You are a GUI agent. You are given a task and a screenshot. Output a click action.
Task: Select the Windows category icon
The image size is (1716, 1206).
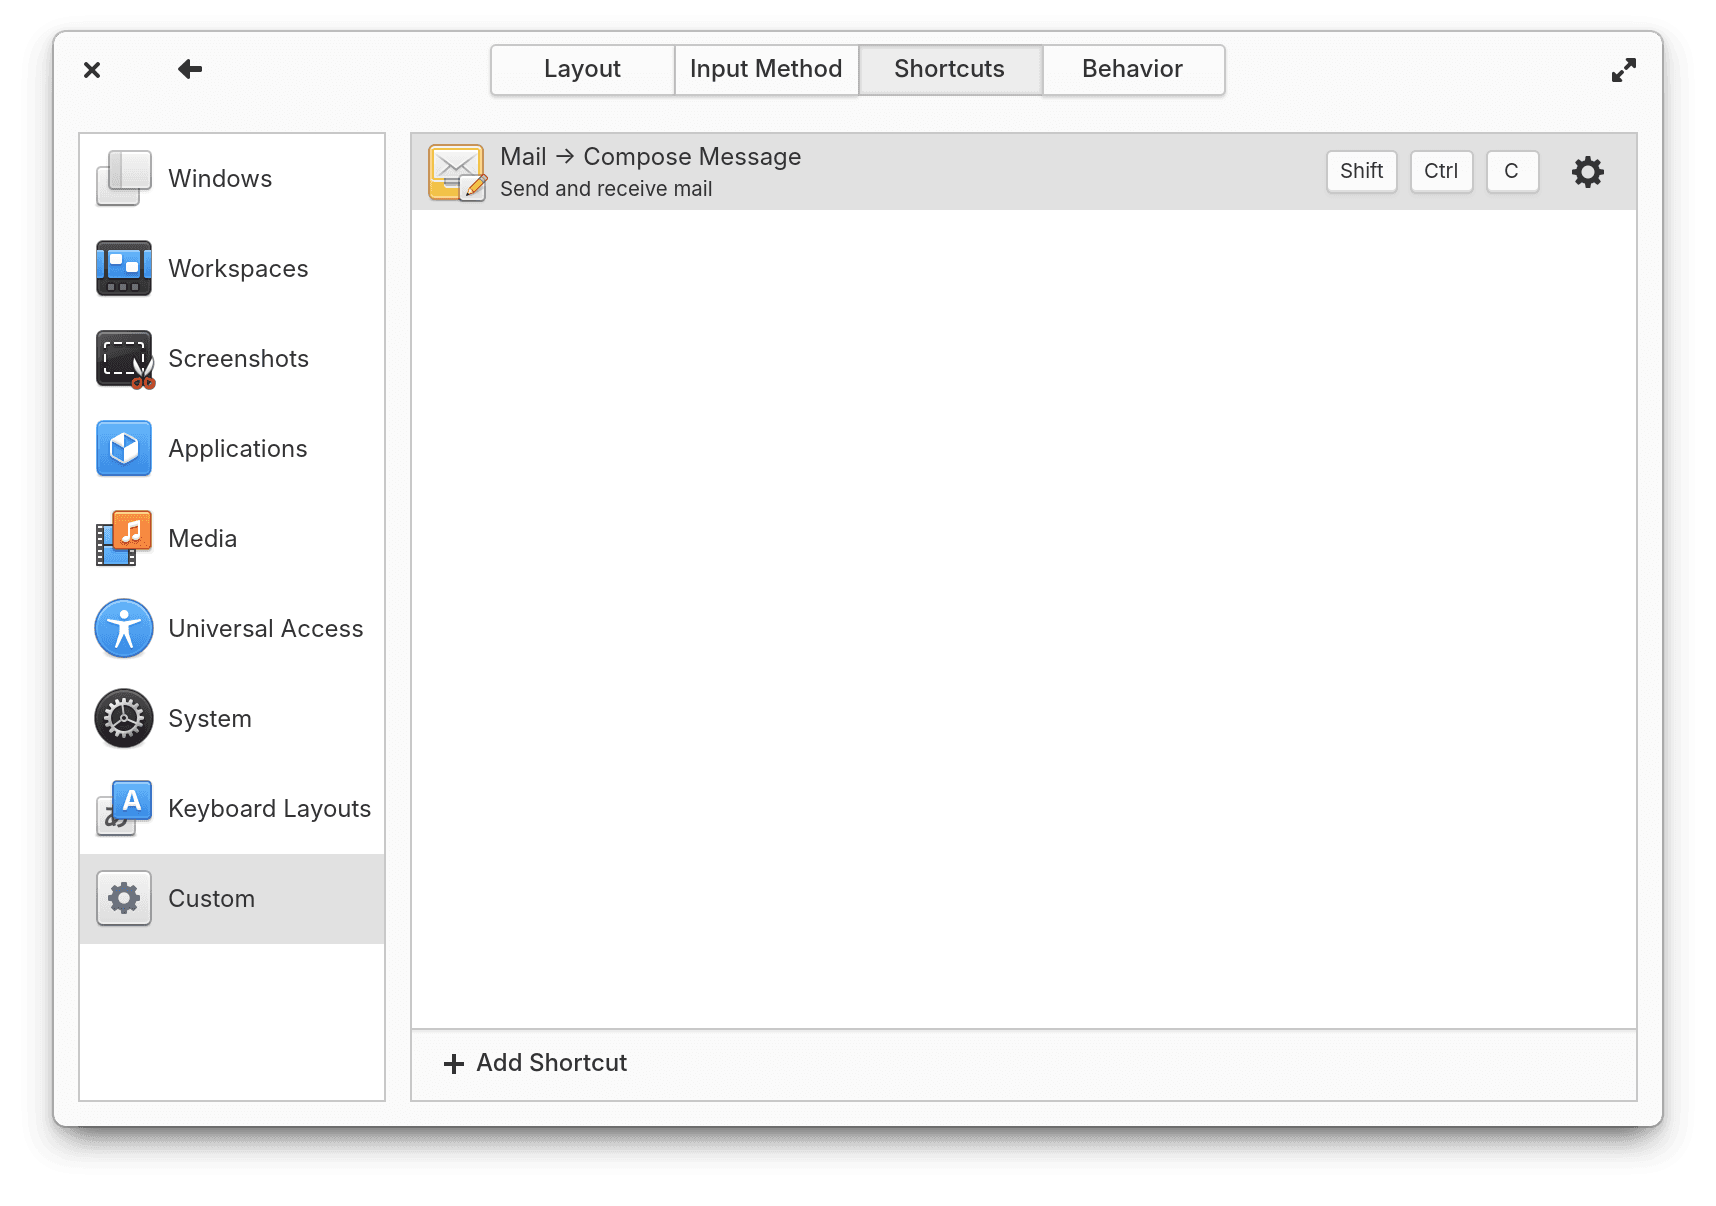coord(122,177)
